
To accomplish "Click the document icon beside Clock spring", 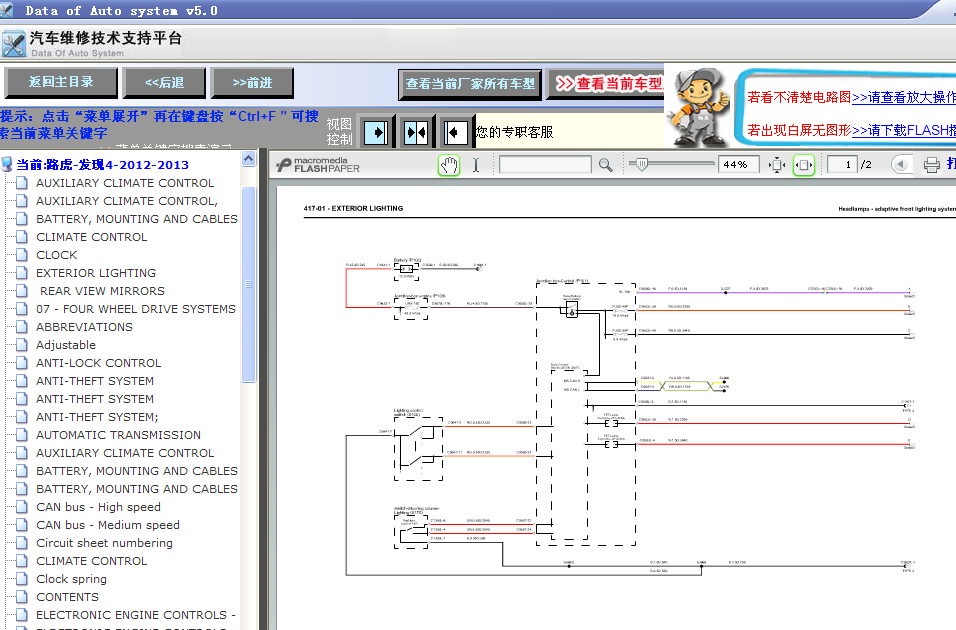I will coord(22,579).
